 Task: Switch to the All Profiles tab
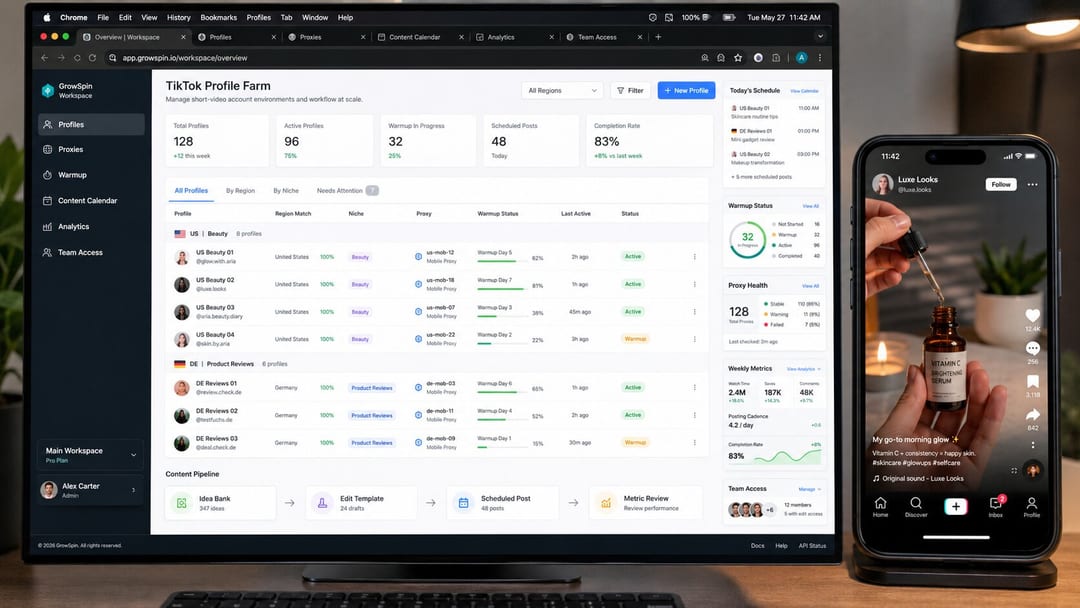coord(191,191)
